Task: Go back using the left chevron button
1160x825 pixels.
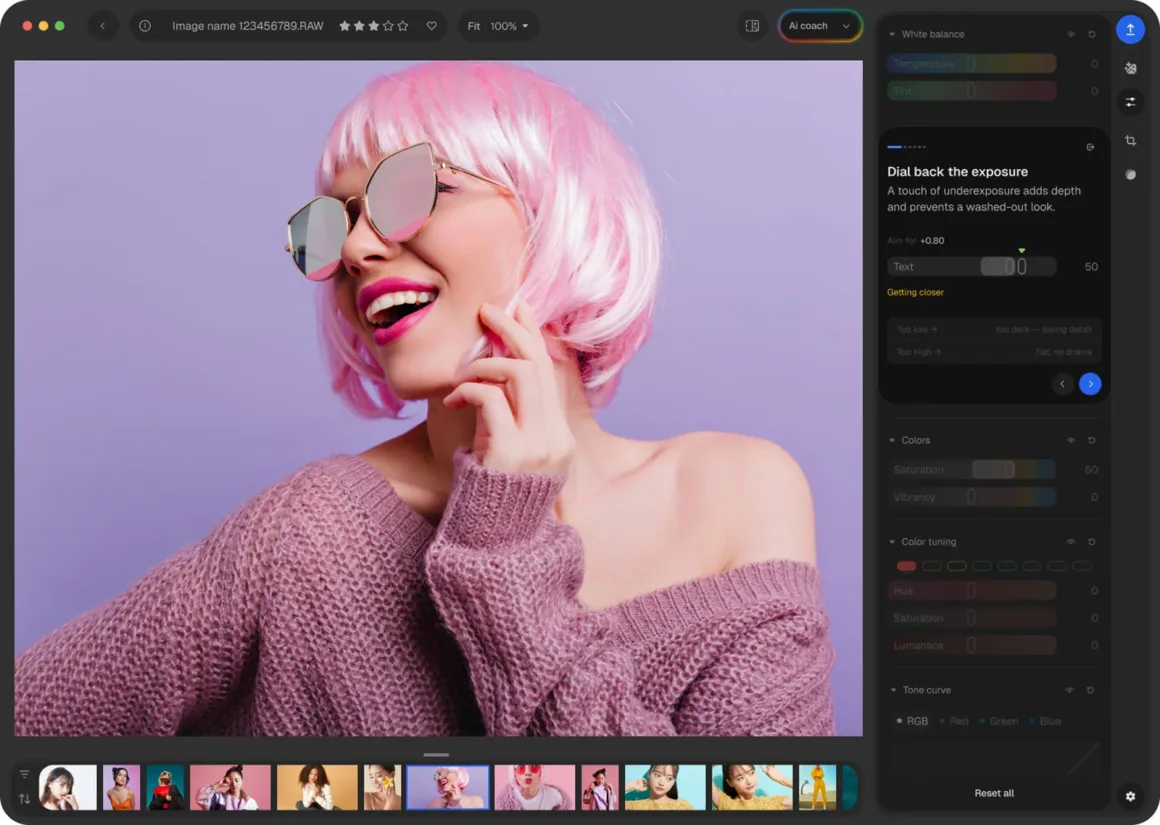Action: [x=103, y=26]
